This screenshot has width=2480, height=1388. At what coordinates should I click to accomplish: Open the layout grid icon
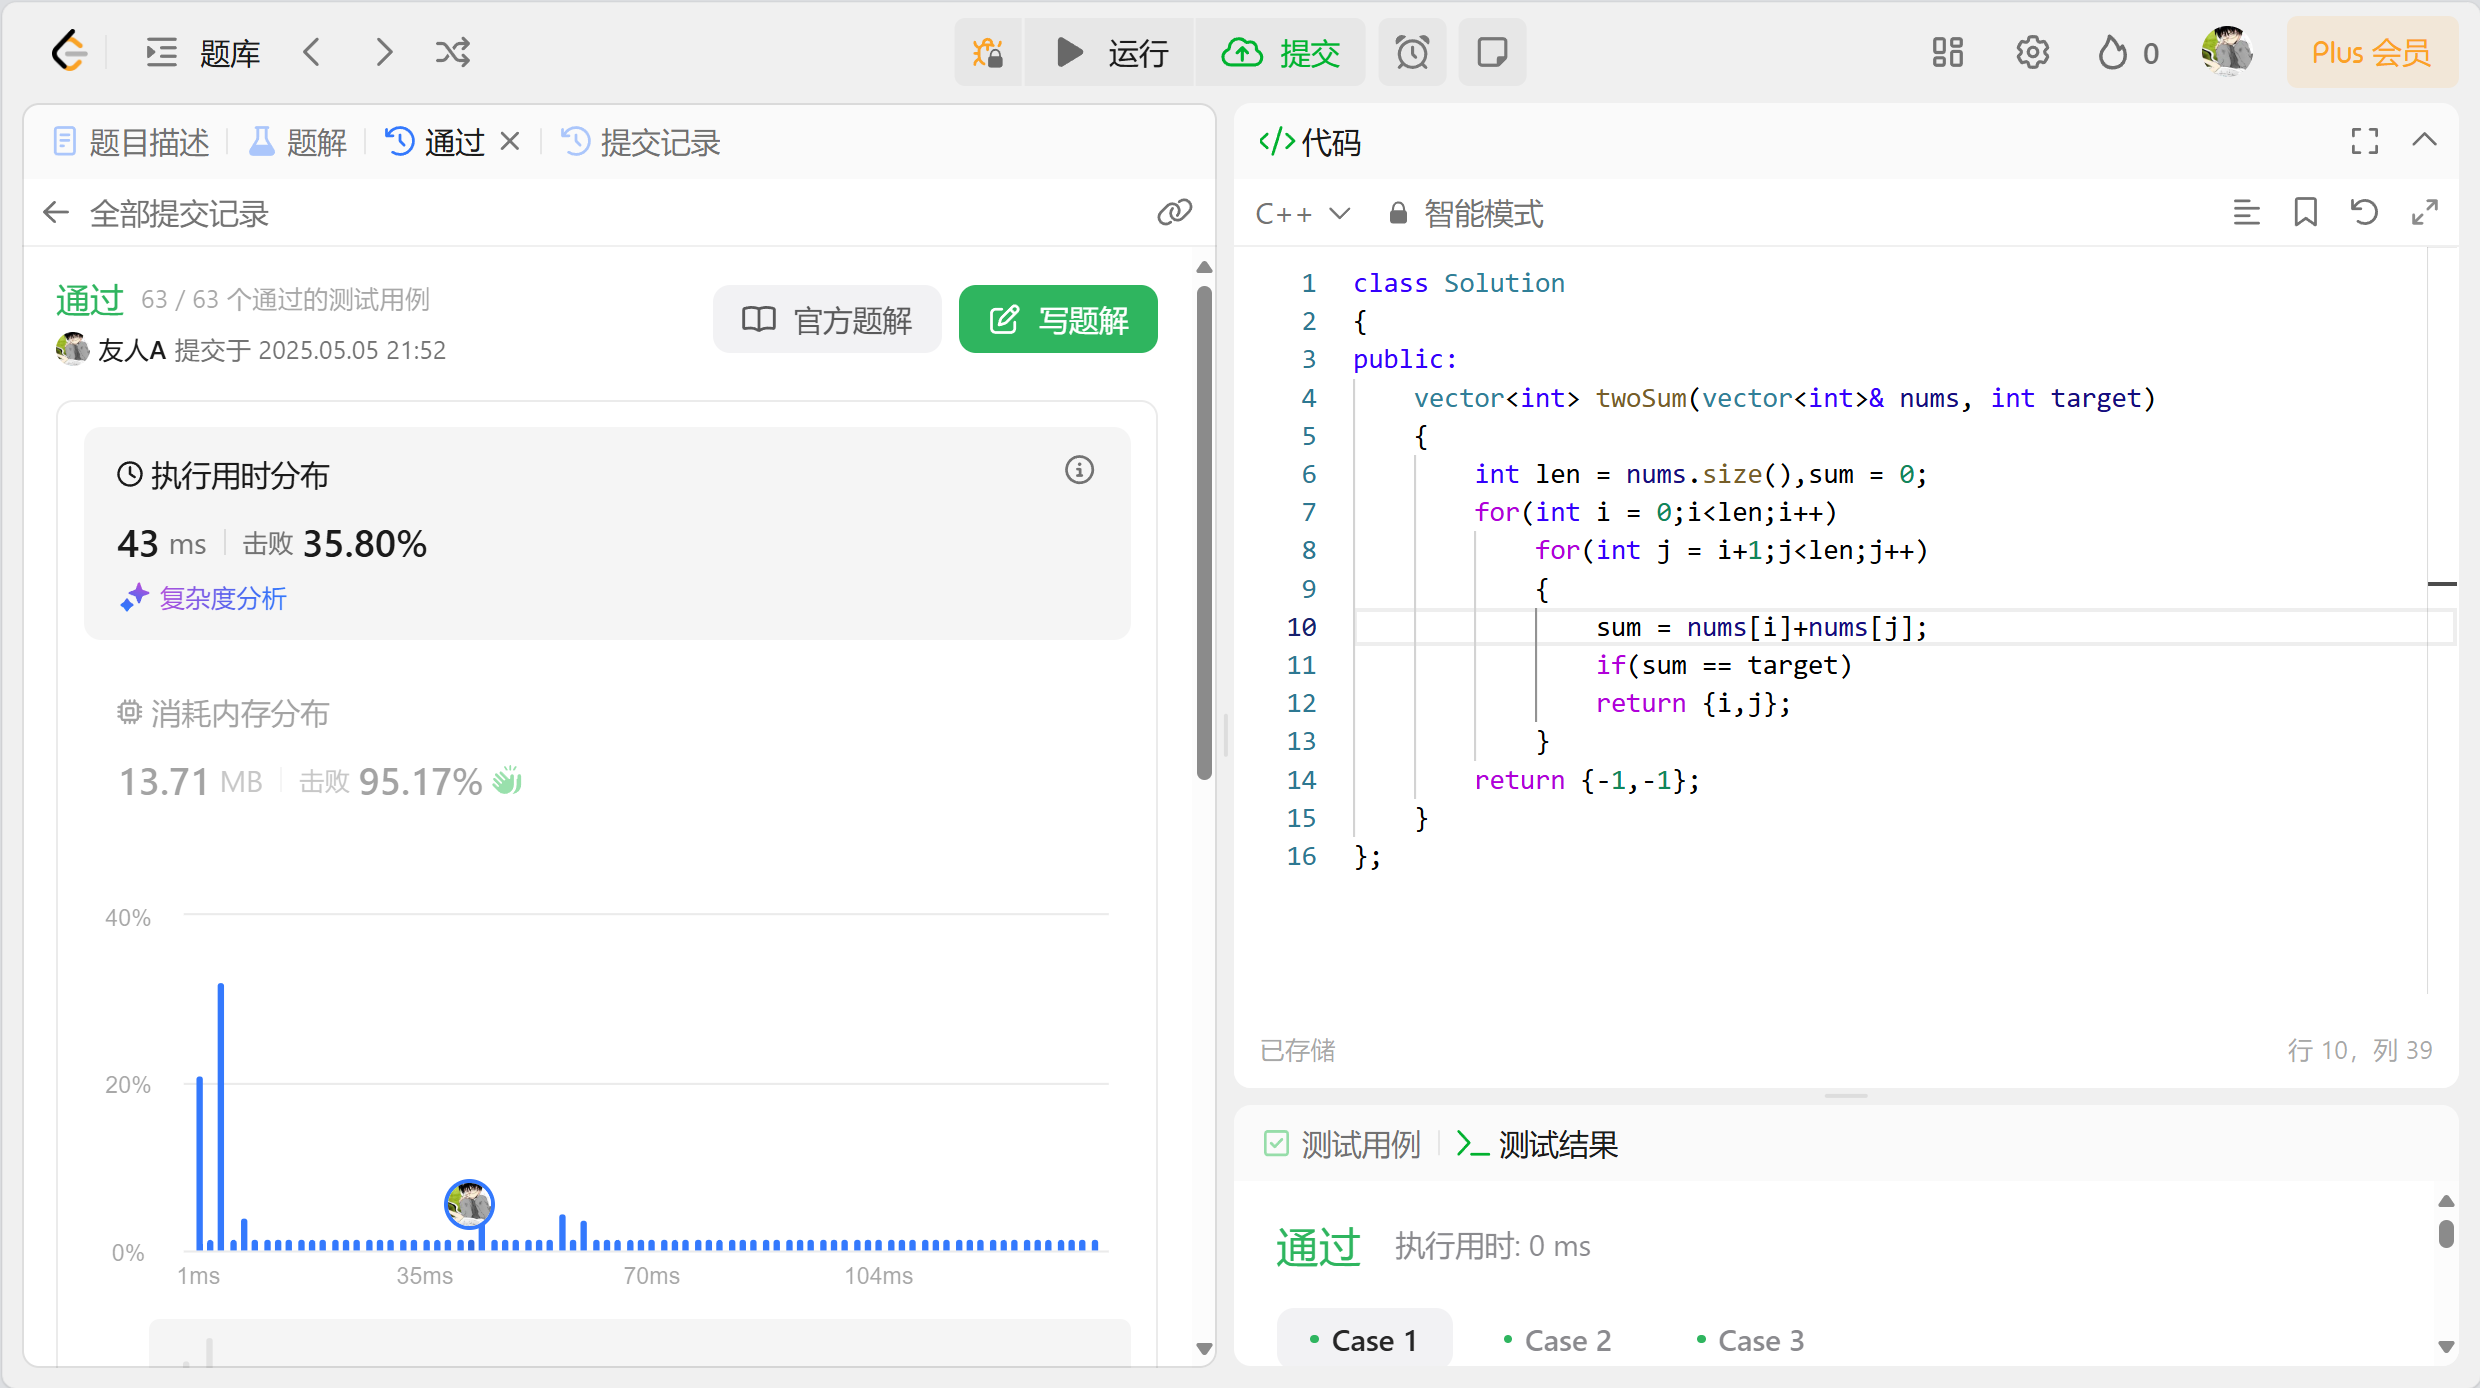click(x=1947, y=52)
